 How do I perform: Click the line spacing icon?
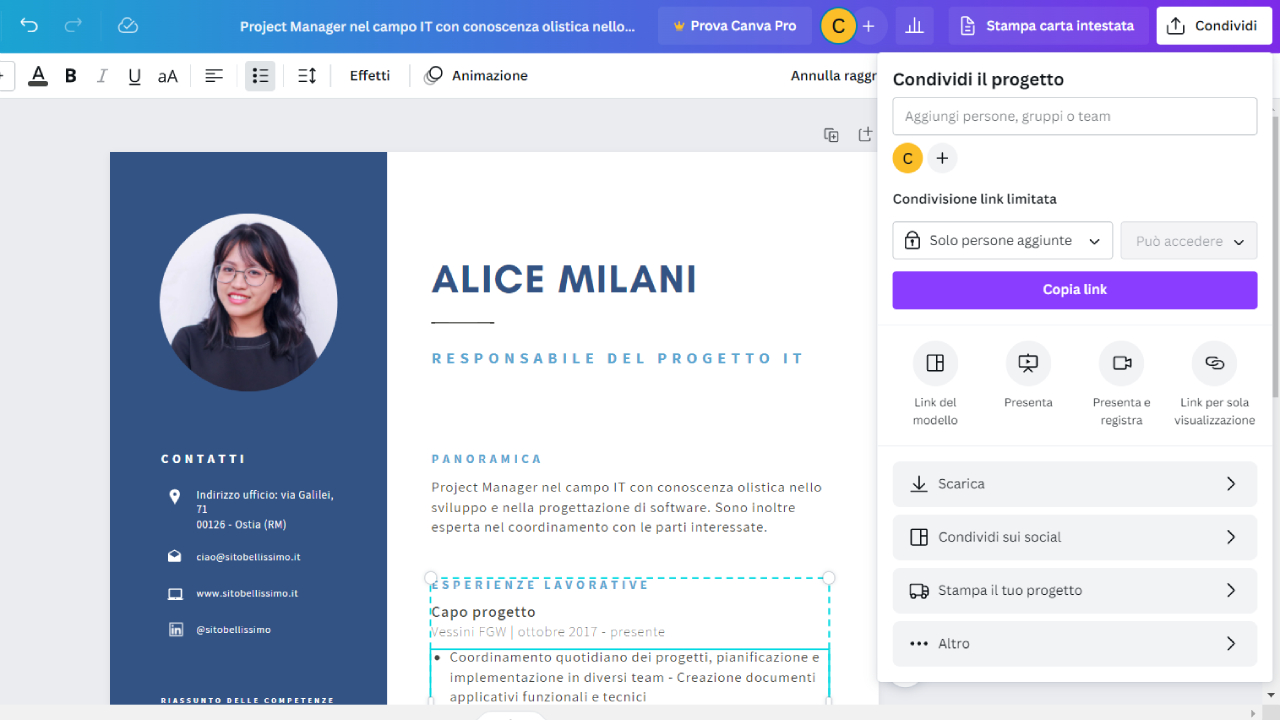point(307,76)
